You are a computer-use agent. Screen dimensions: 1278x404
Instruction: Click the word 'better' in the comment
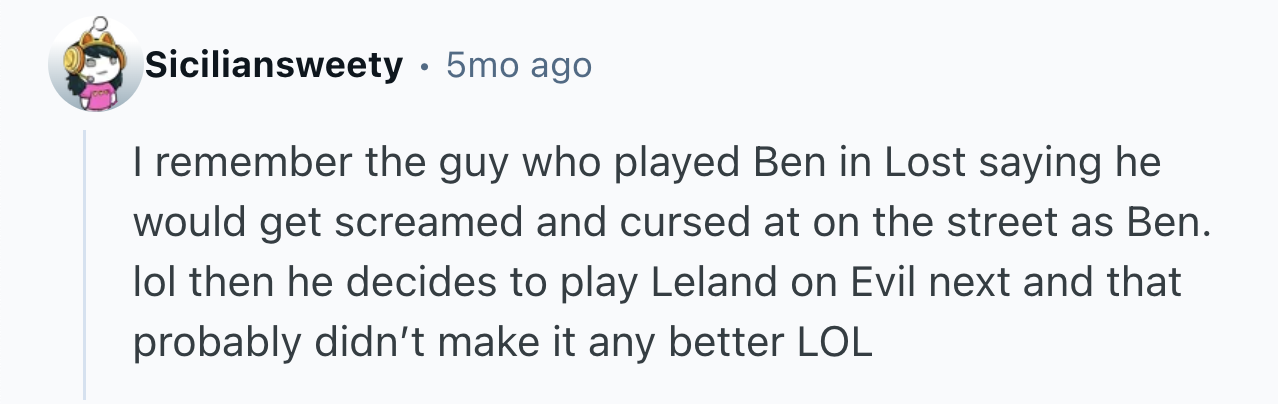715,343
